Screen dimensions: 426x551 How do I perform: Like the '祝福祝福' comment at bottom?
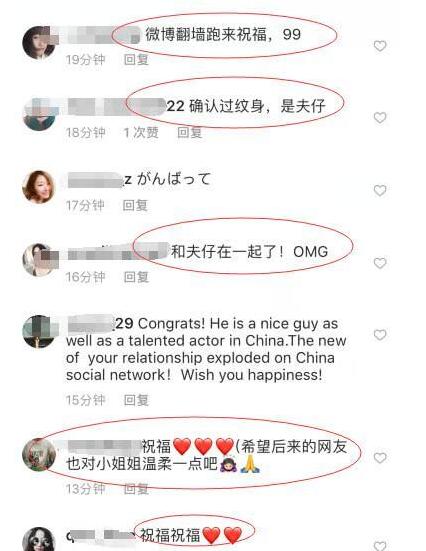coord(380,546)
